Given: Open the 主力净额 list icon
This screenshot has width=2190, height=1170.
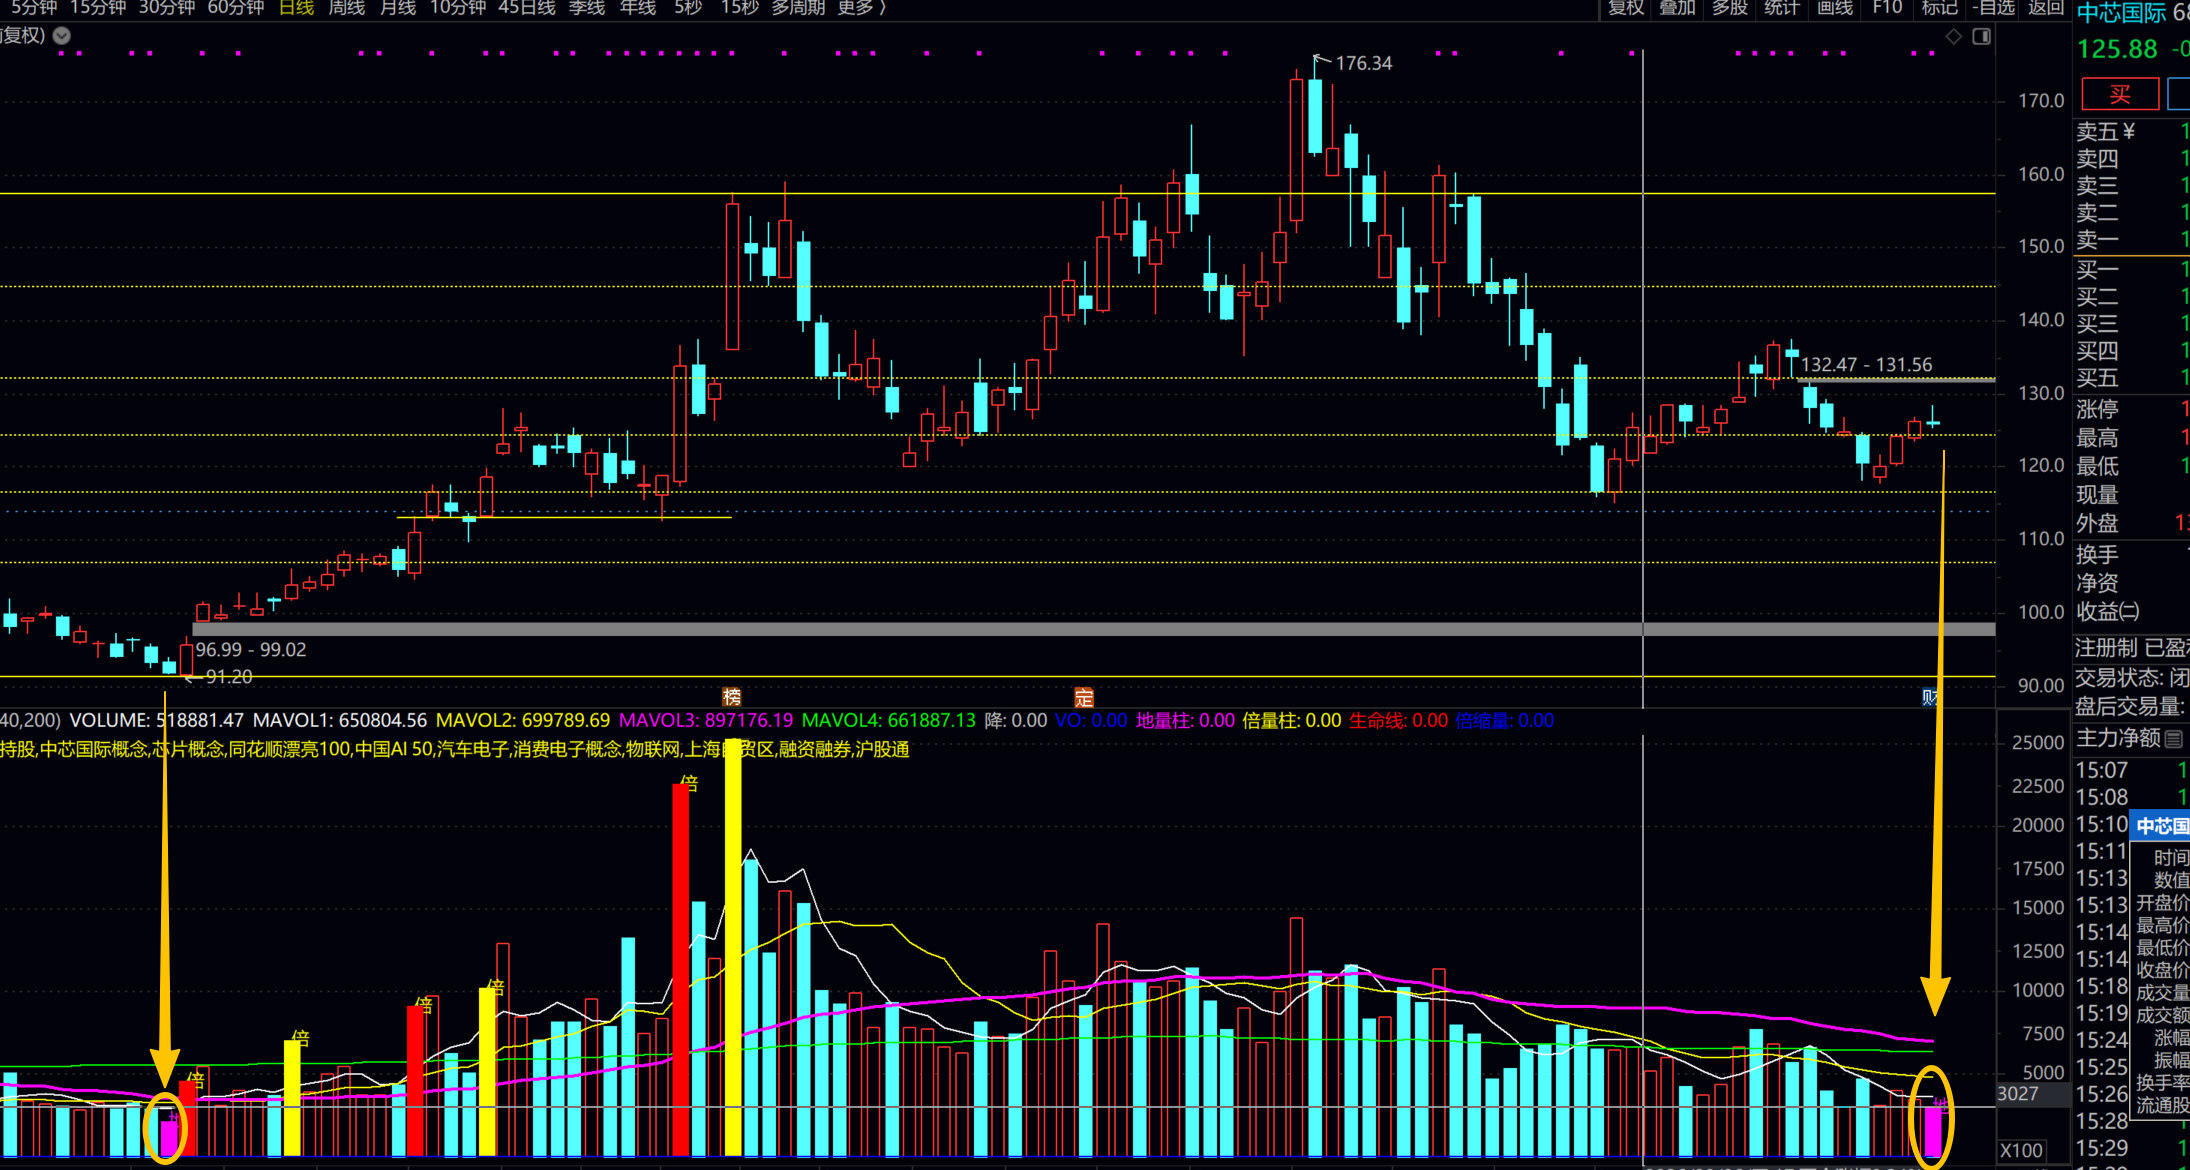Looking at the screenshot, I should point(2173,739).
